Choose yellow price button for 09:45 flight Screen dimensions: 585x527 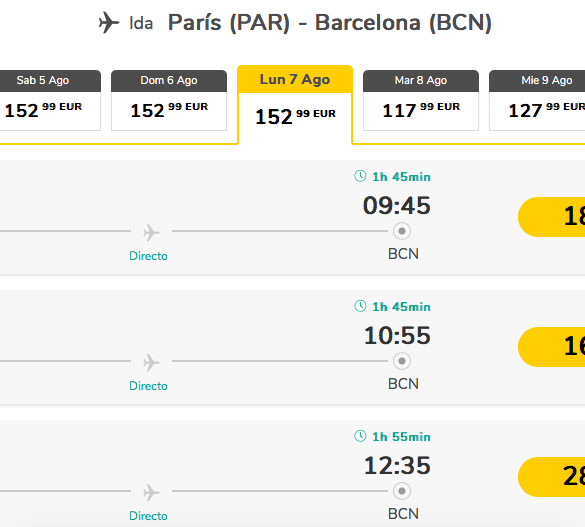pyautogui.click(x=551, y=217)
